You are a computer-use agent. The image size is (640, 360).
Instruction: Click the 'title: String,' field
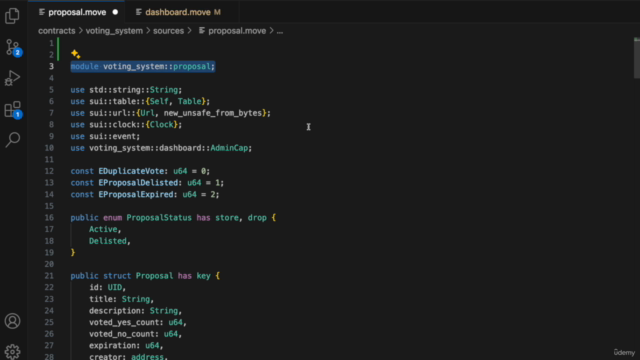click(121, 299)
